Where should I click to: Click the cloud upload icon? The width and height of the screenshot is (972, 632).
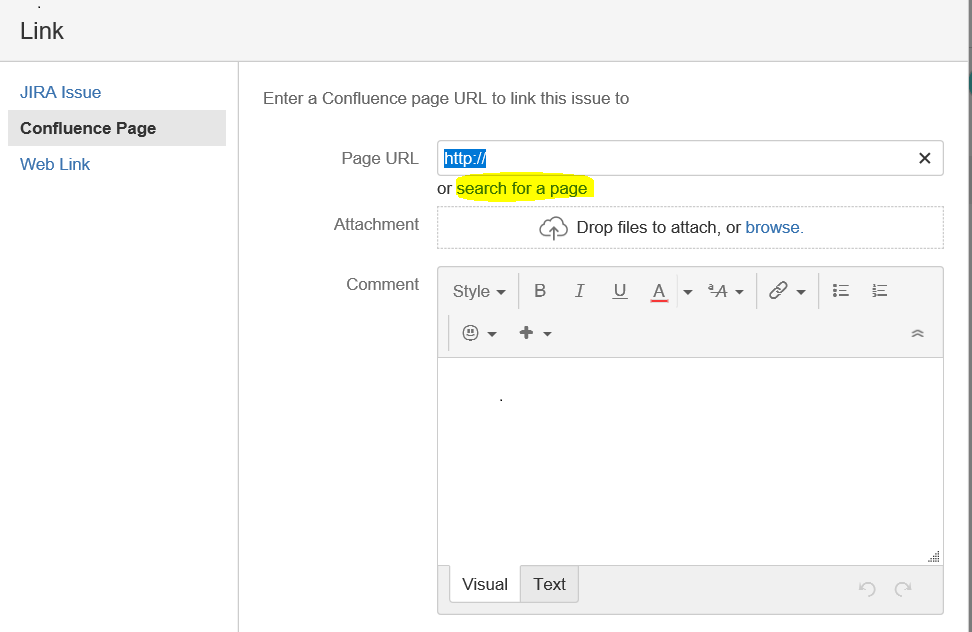(553, 227)
